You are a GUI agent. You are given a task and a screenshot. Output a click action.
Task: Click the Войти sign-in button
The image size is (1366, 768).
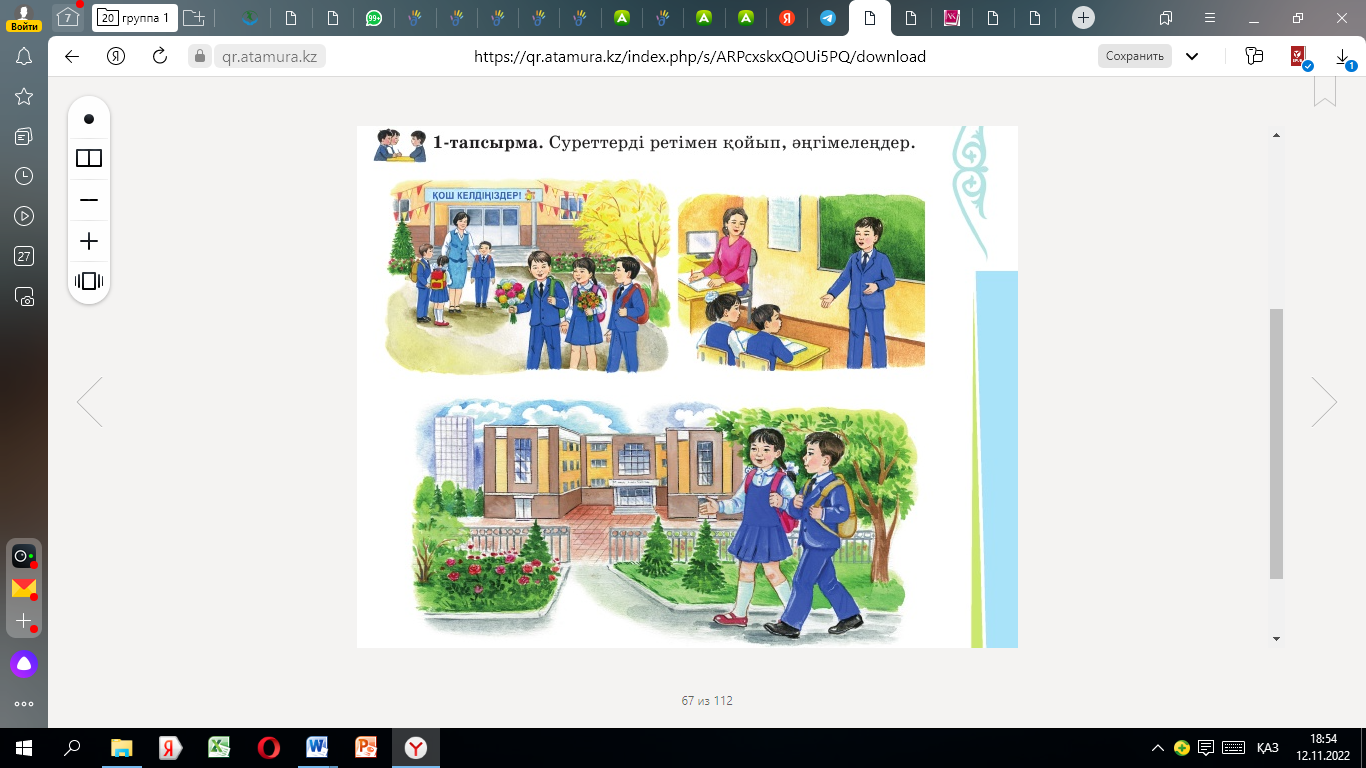click(23, 18)
